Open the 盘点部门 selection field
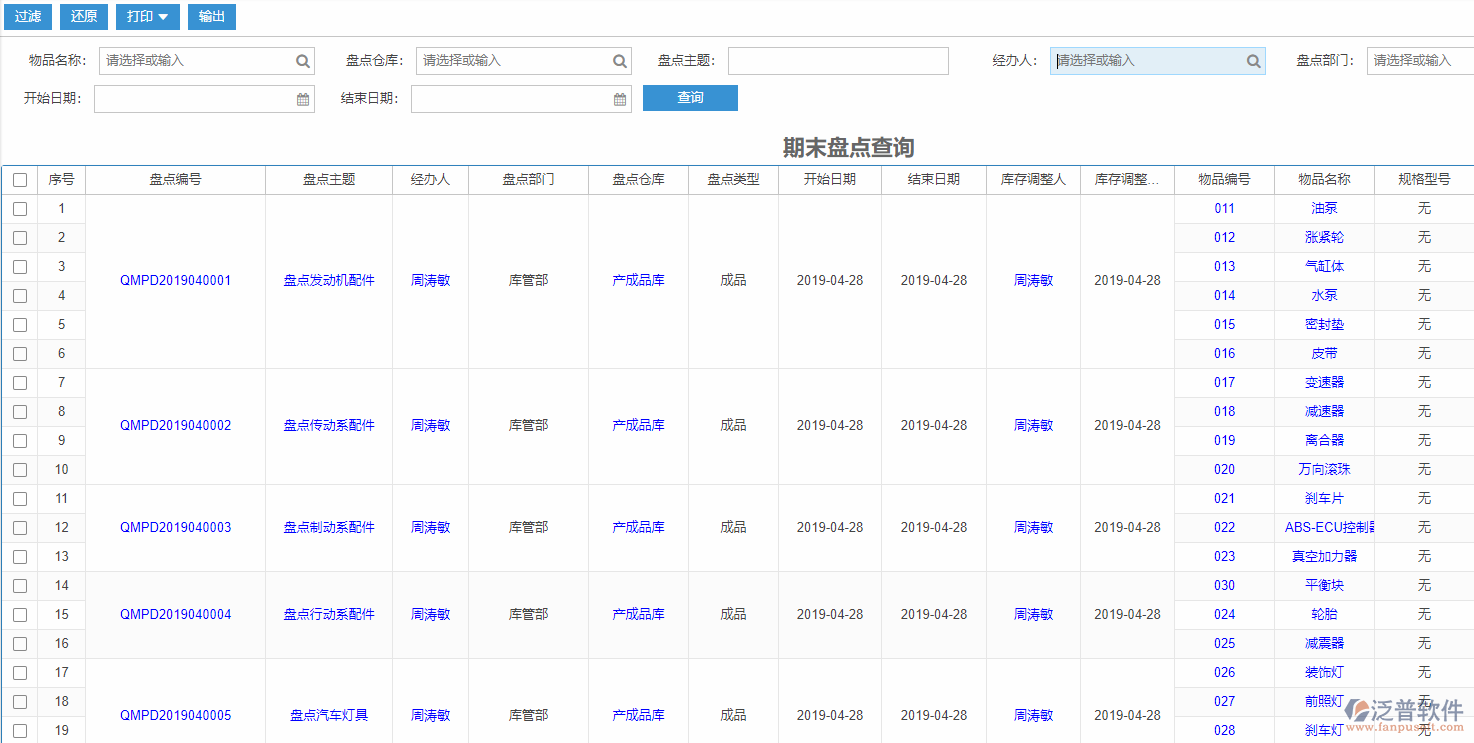 pyautogui.click(x=1420, y=61)
